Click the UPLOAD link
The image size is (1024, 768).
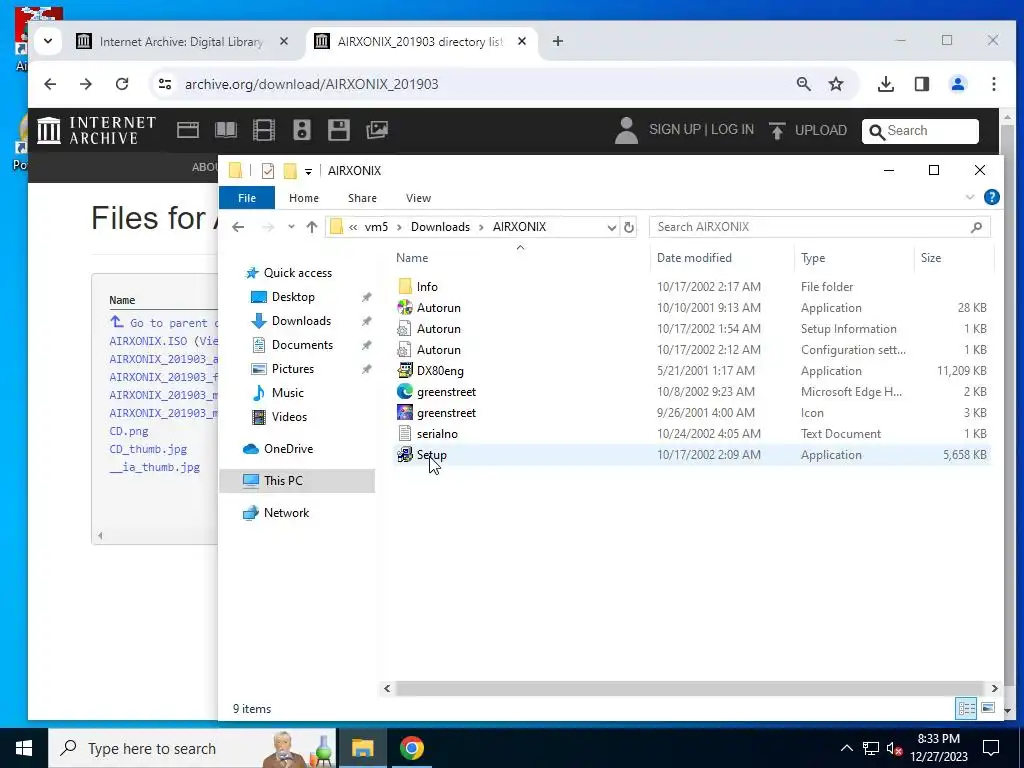pos(820,130)
